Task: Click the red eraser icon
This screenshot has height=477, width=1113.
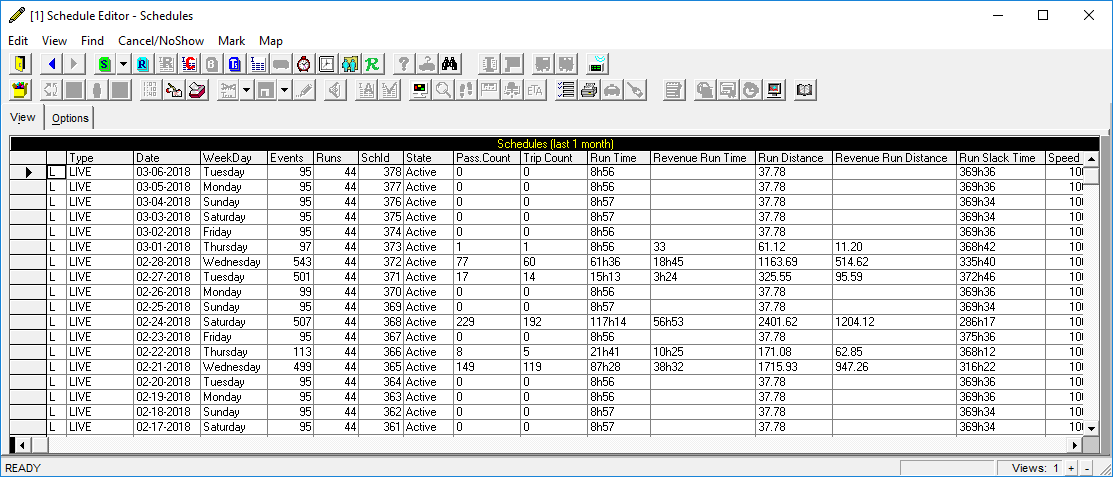Action: 197,90
